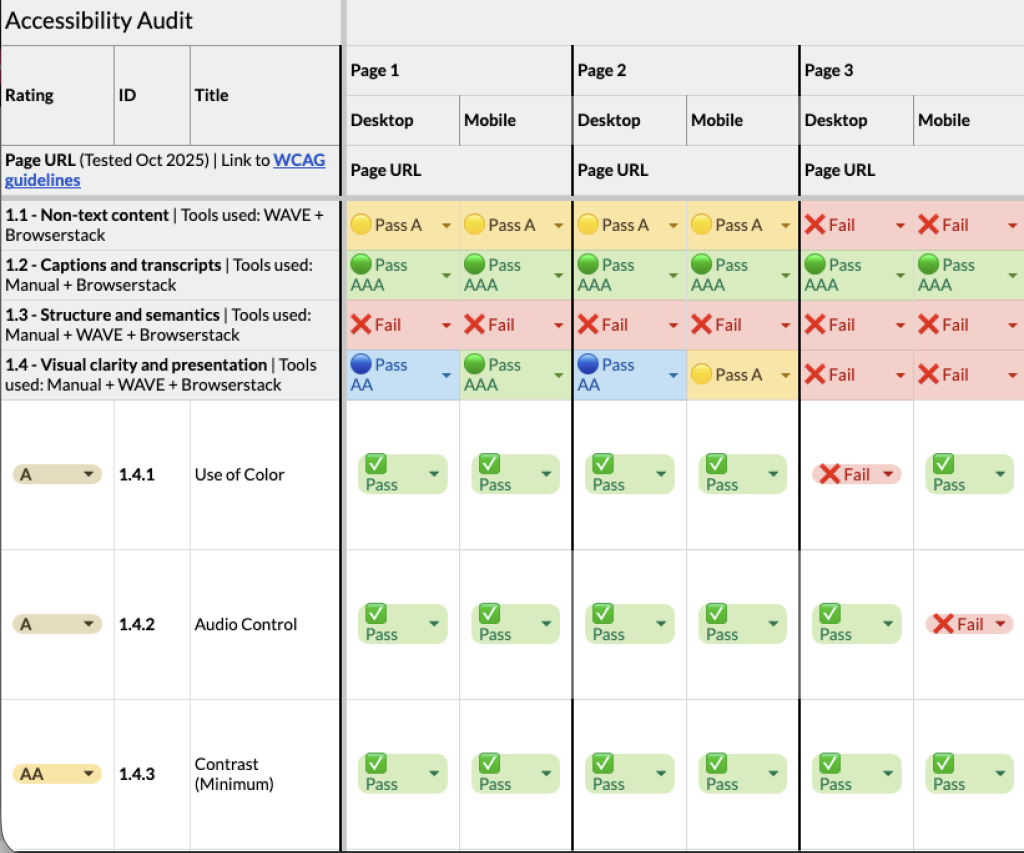This screenshot has height=853, width=1024.
Task: Click the red X icon on the 1.4.1 Fail for Page 3 Desktop
Action: click(831, 473)
